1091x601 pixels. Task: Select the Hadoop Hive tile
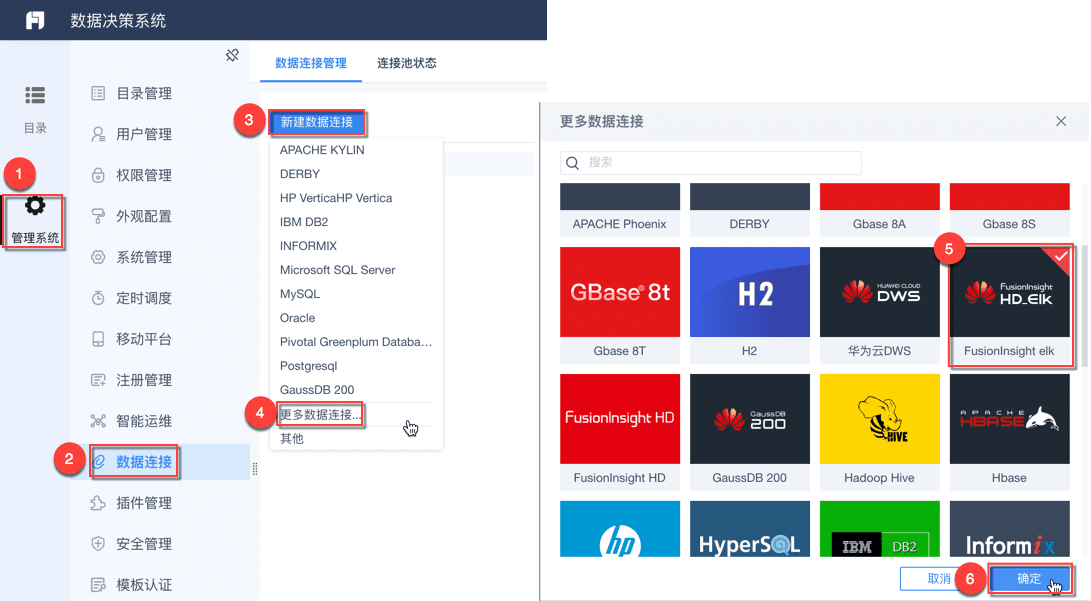click(x=879, y=432)
